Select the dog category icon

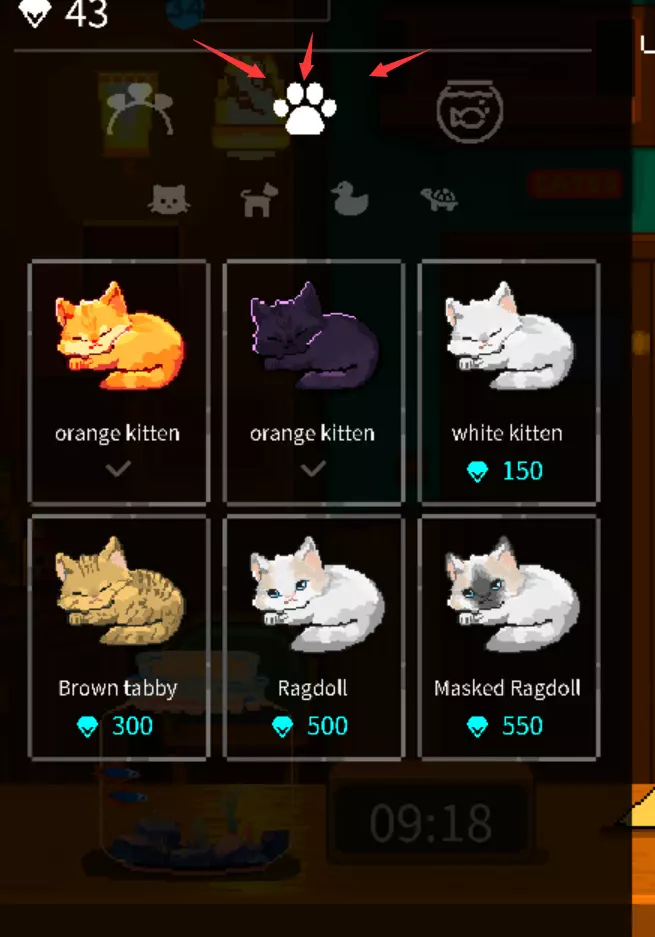(x=259, y=200)
